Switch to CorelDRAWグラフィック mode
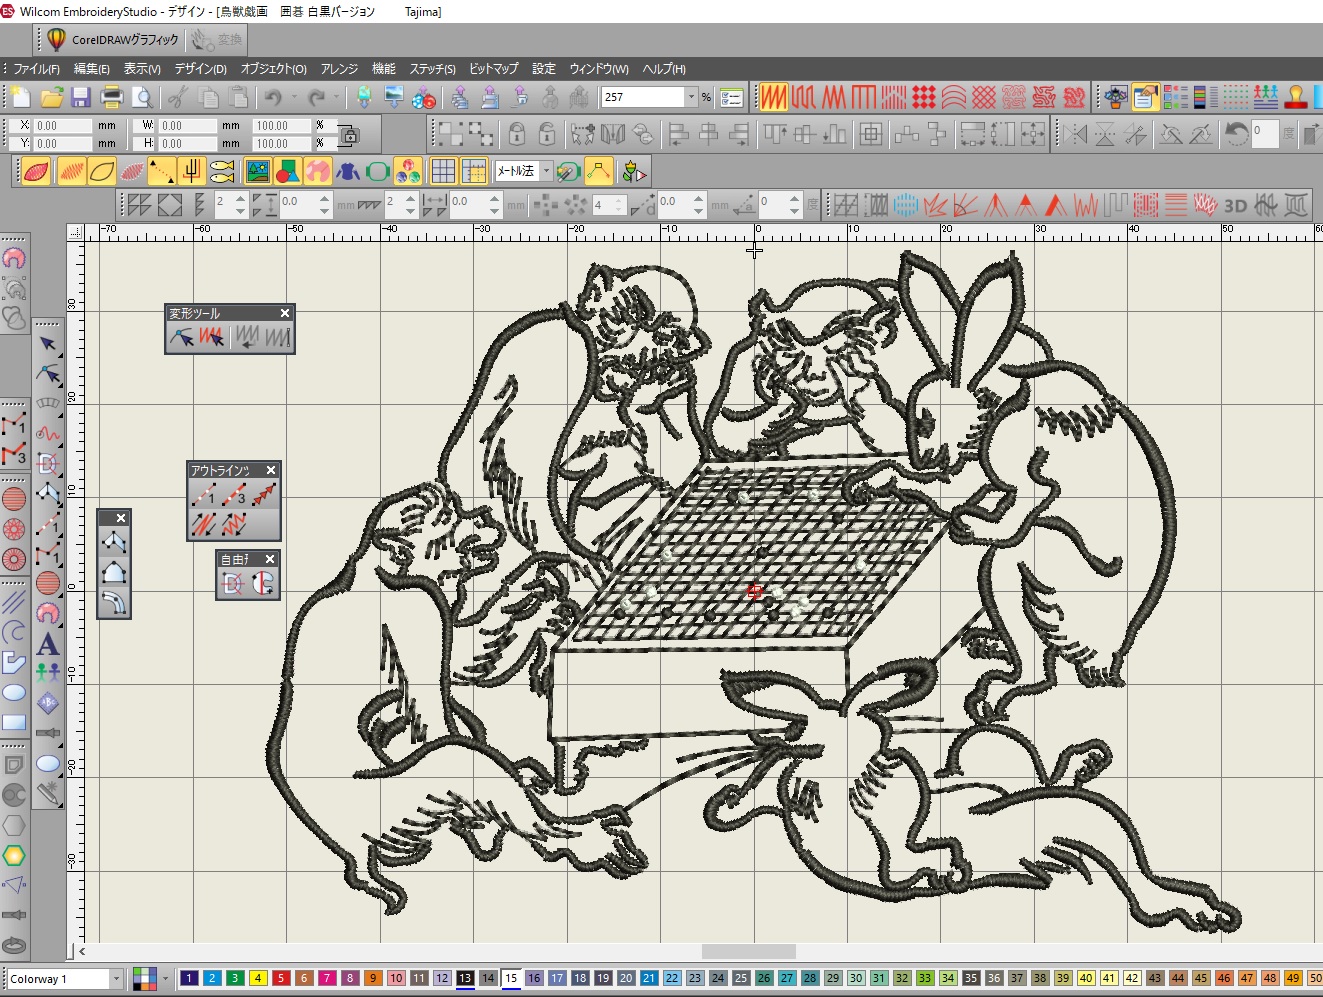The width and height of the screenshot is (1323, 997). point(113,40)
